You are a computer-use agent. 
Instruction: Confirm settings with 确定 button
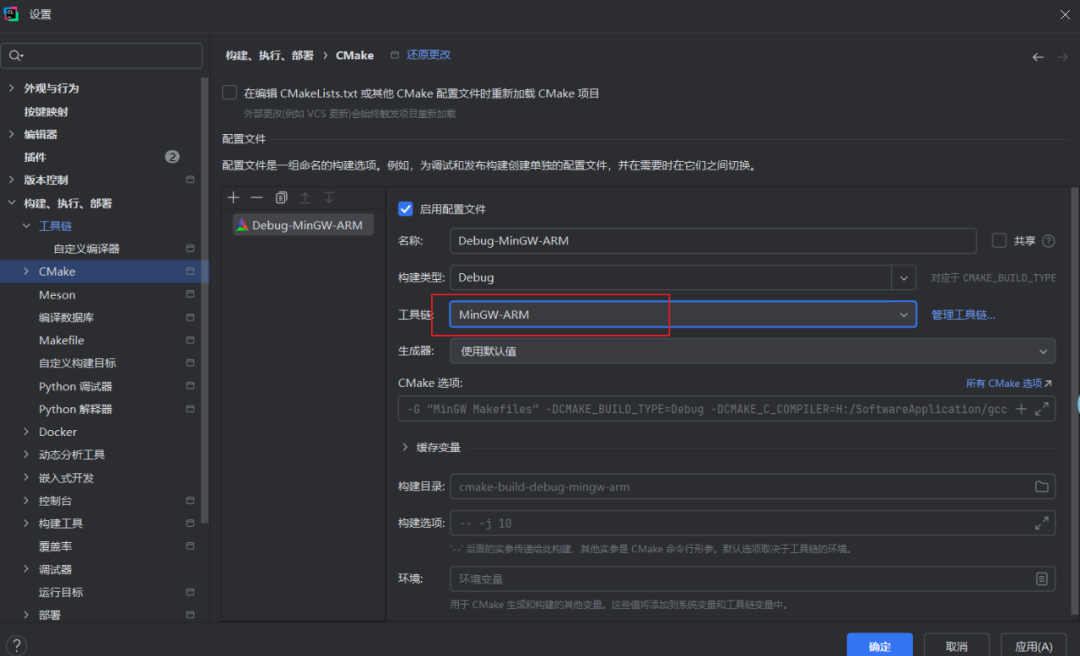click(879, 646)
